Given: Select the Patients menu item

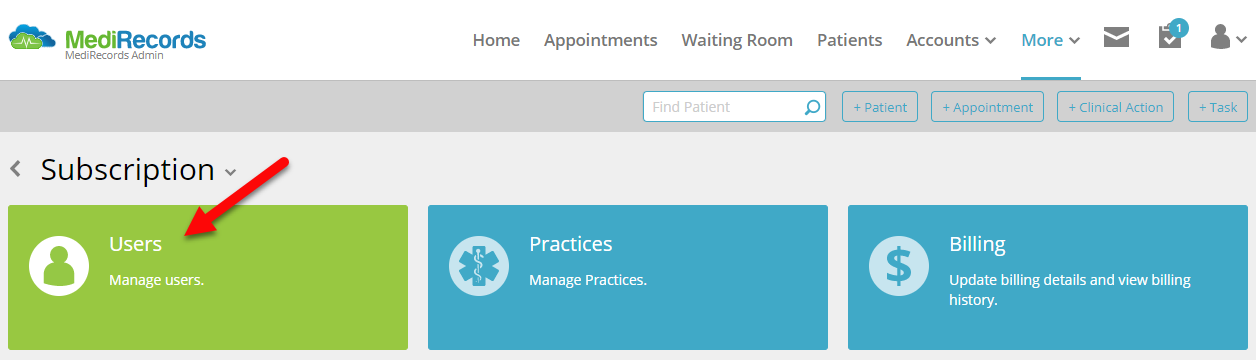Looking at the screenshot, I should click(x=850, y=40).
